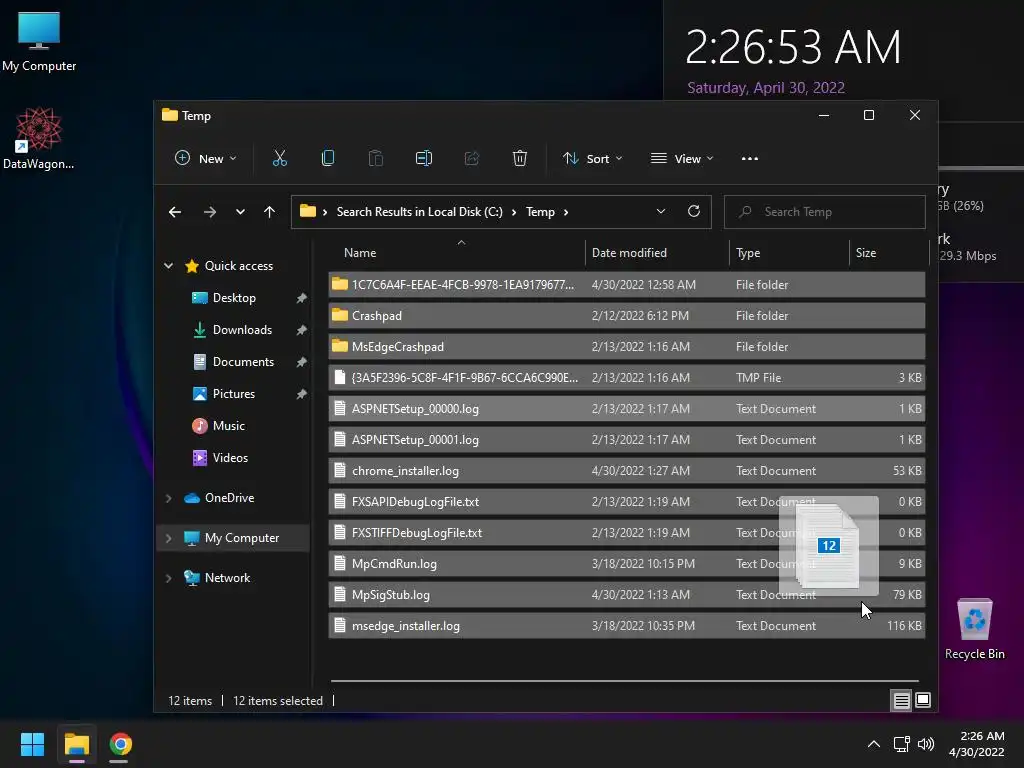
Task: Open the New item dropdown
Action: tap(206, 158)
